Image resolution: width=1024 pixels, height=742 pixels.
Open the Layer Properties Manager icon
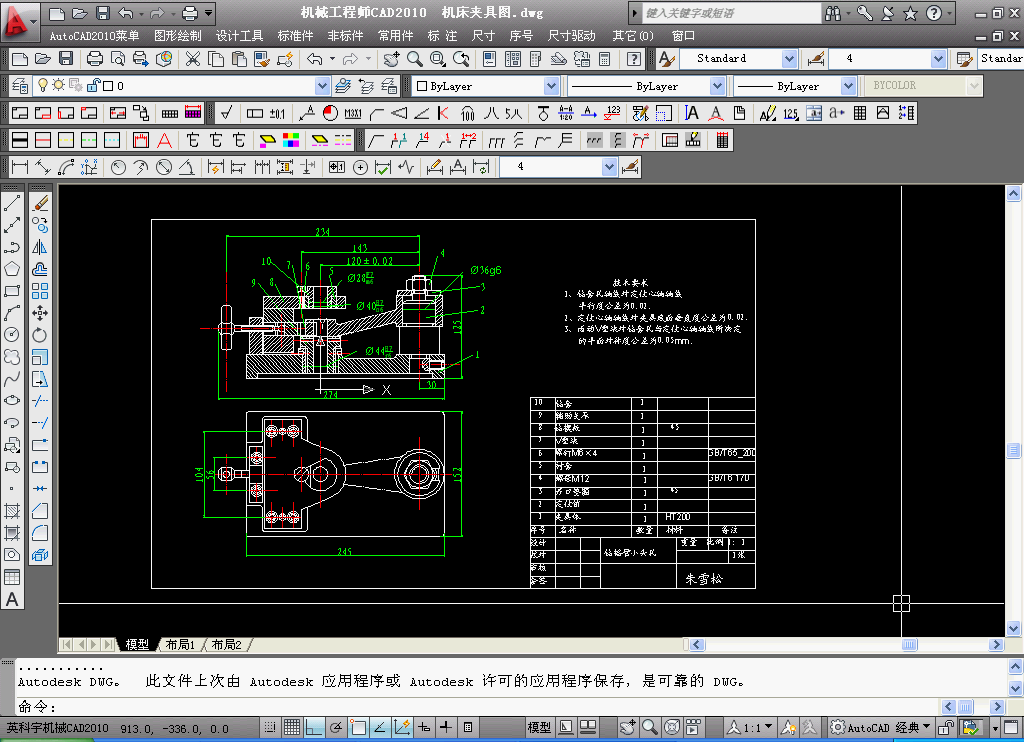[x=20, y=86]
